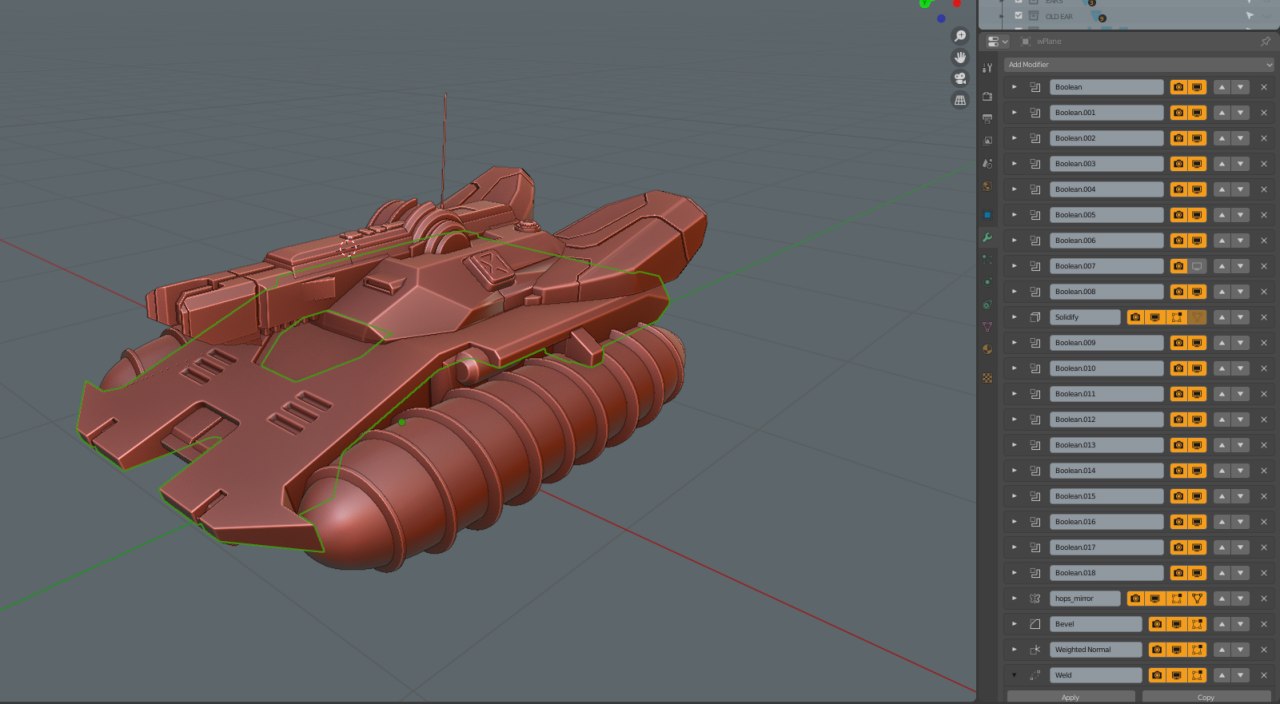Click the Solidify modifier name field
This screenshot has height=704, width=1280.
1085,317
